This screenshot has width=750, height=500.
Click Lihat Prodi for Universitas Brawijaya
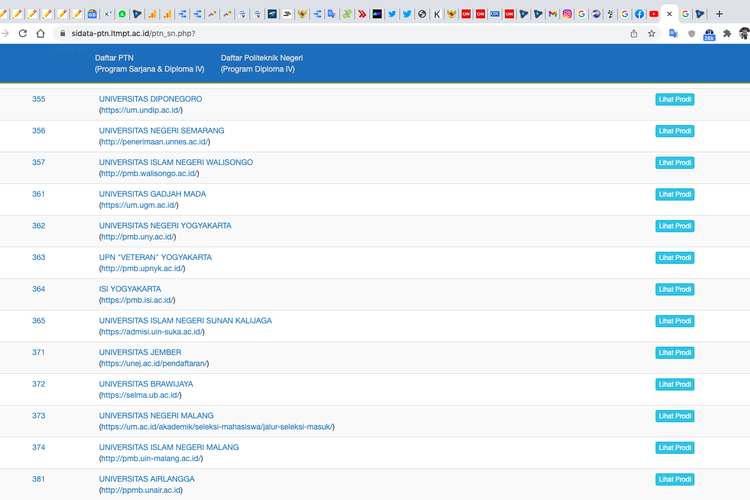tap(674, 385)
